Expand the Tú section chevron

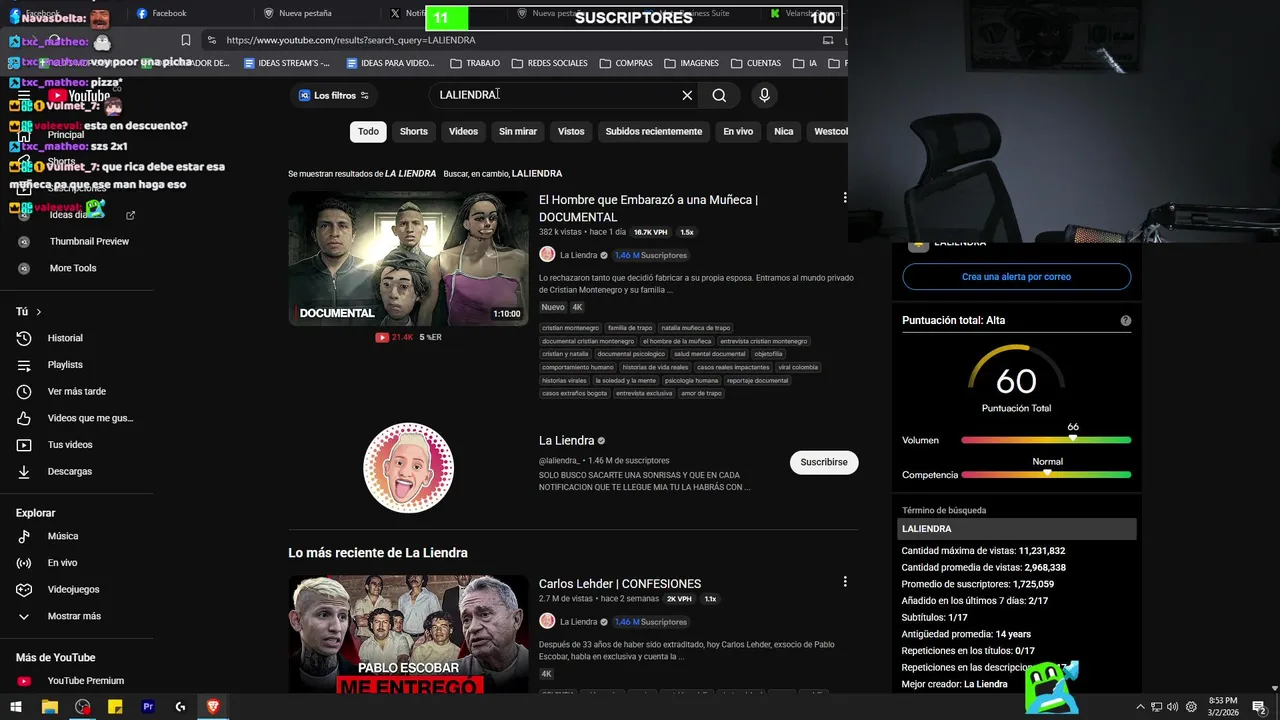tap(39, 312)
